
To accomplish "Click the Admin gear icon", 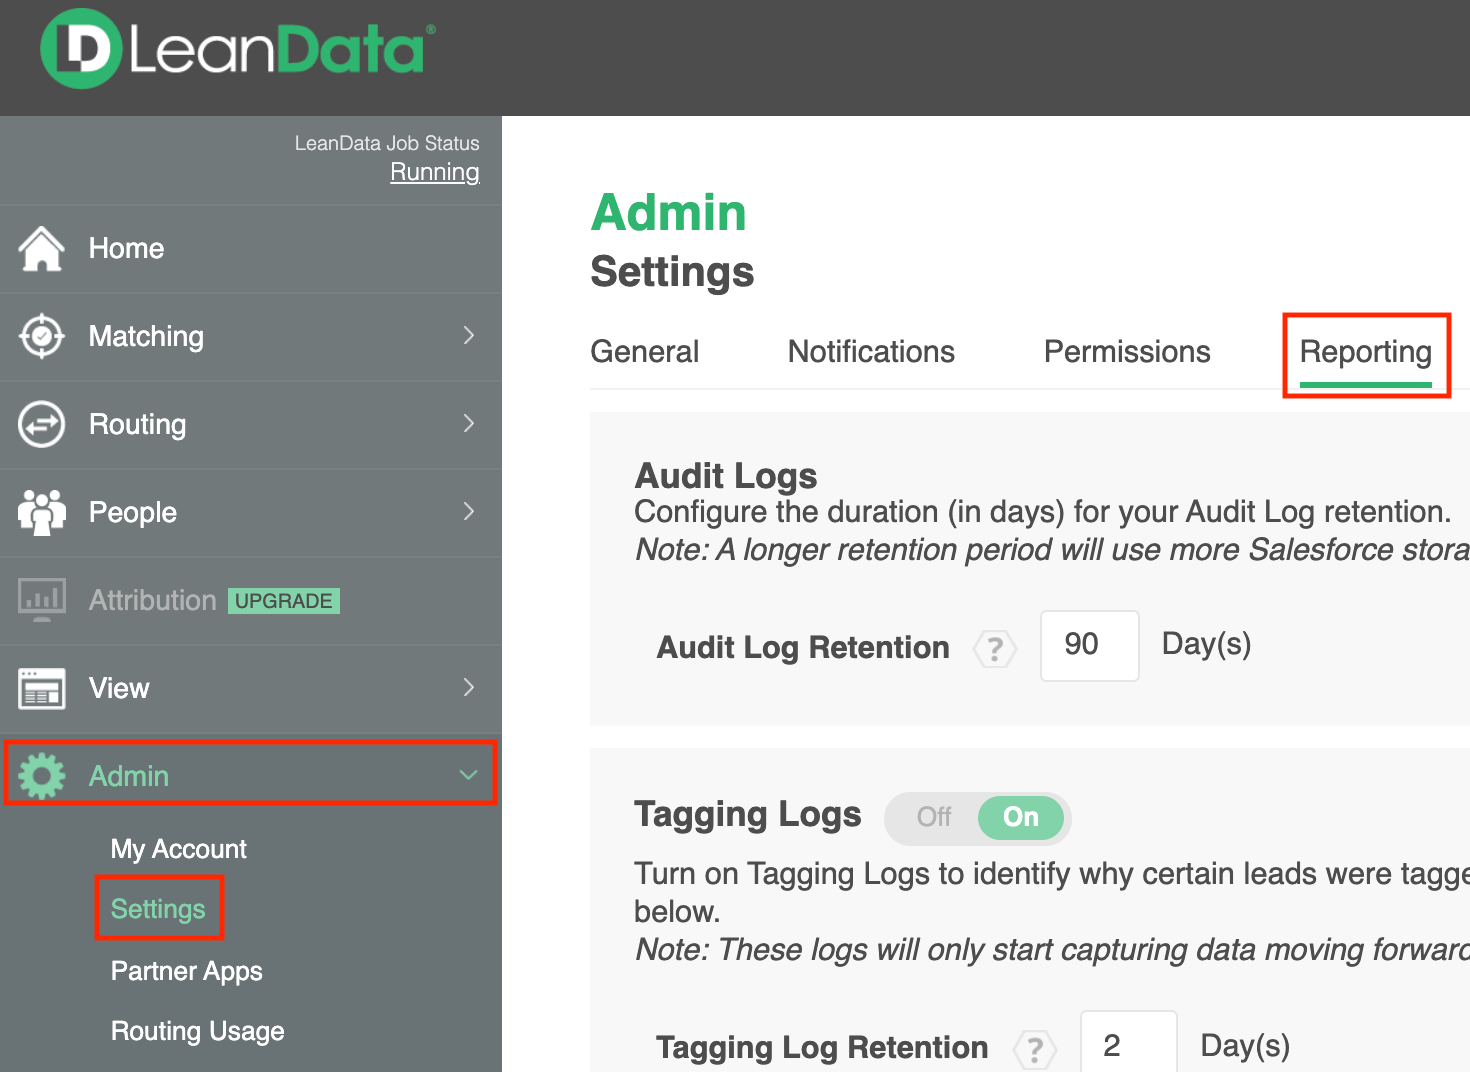I will (42, 776).
